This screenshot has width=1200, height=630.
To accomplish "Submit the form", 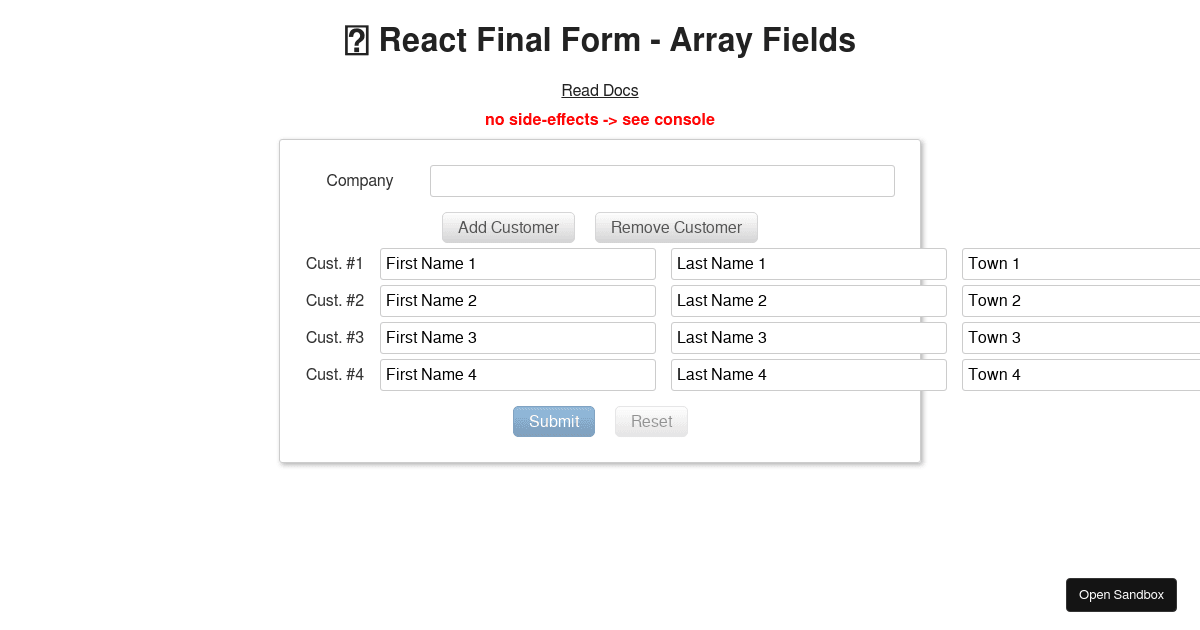I will 554,422.
